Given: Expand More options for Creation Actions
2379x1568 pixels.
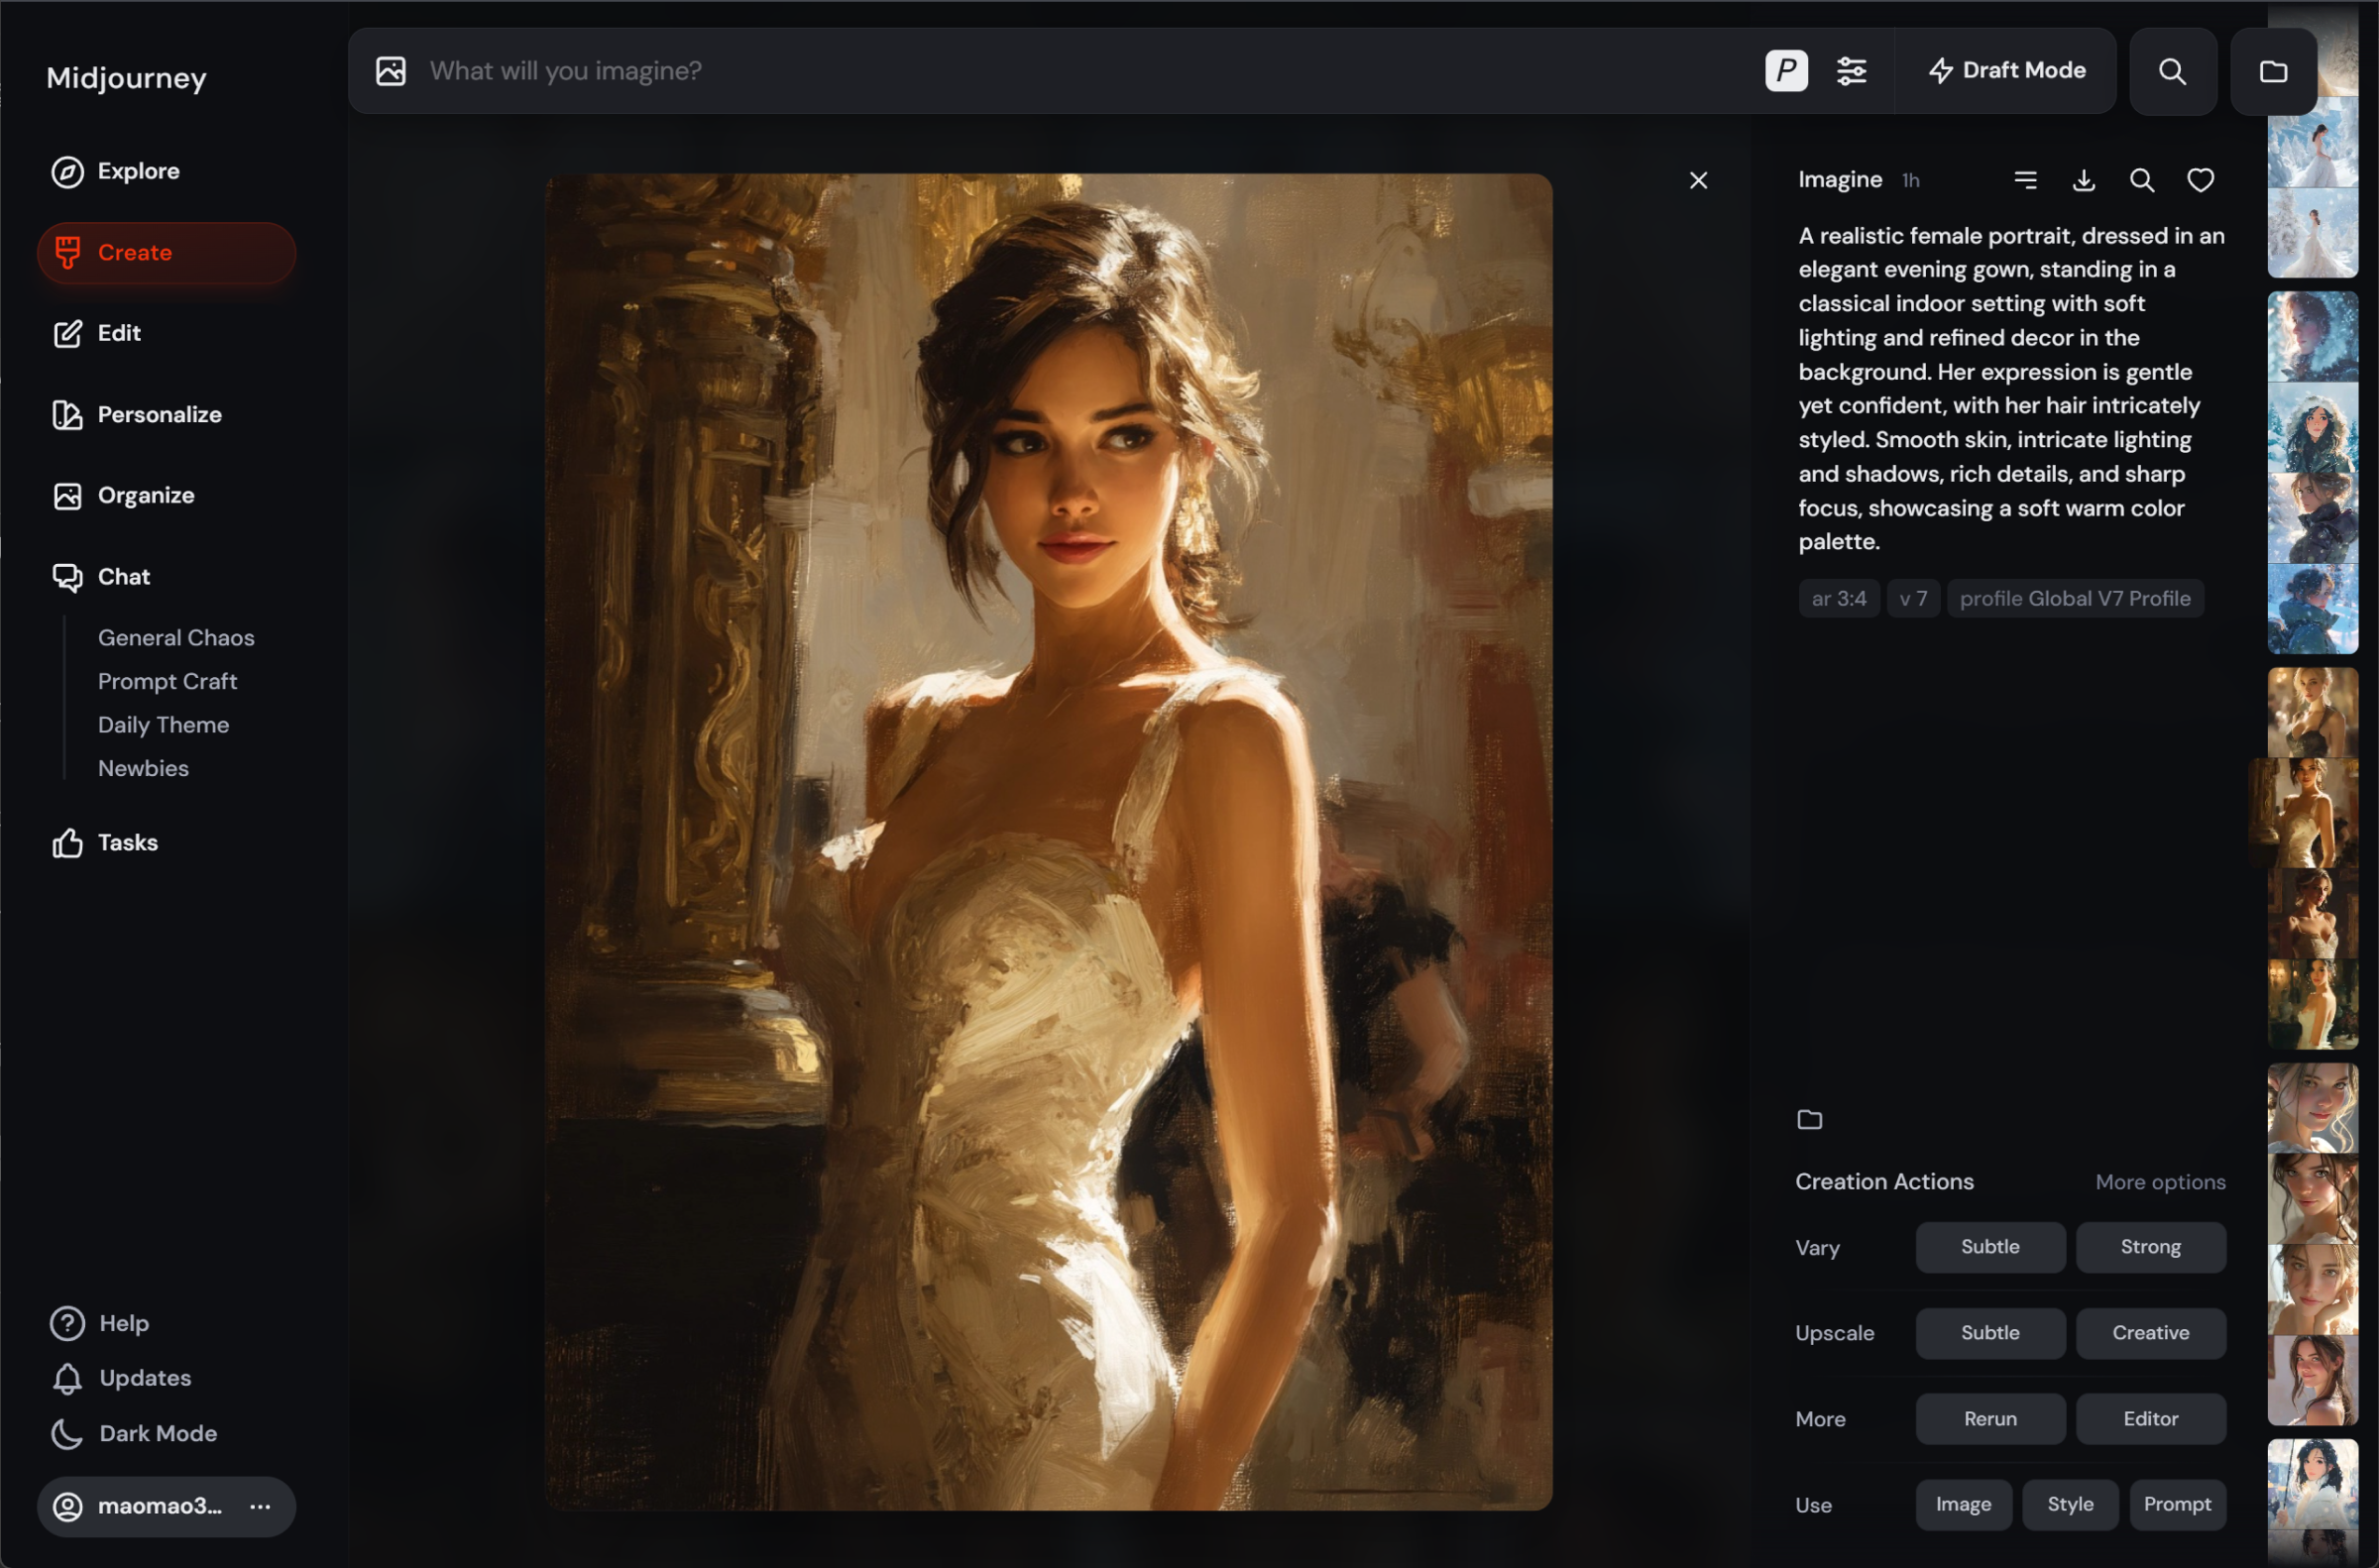Looking at the screenshot, I should click(x=2160, y=1182).
